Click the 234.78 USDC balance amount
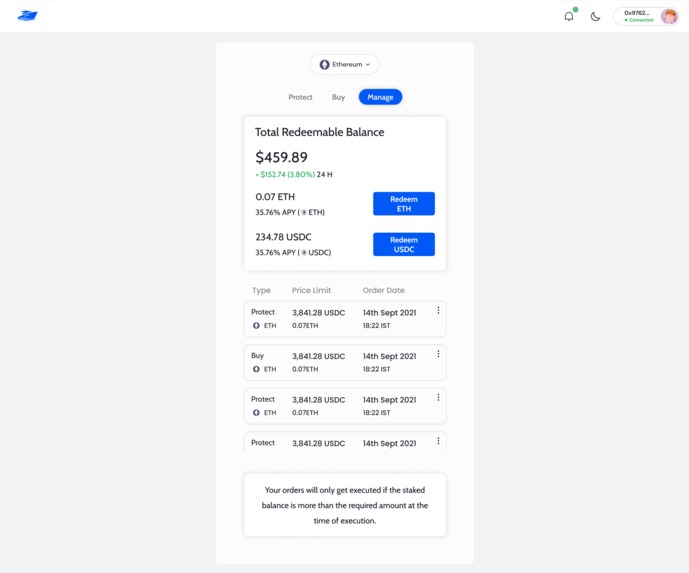Image resolution: width=689 pixels, height=573 pixels. click(283, 237)
